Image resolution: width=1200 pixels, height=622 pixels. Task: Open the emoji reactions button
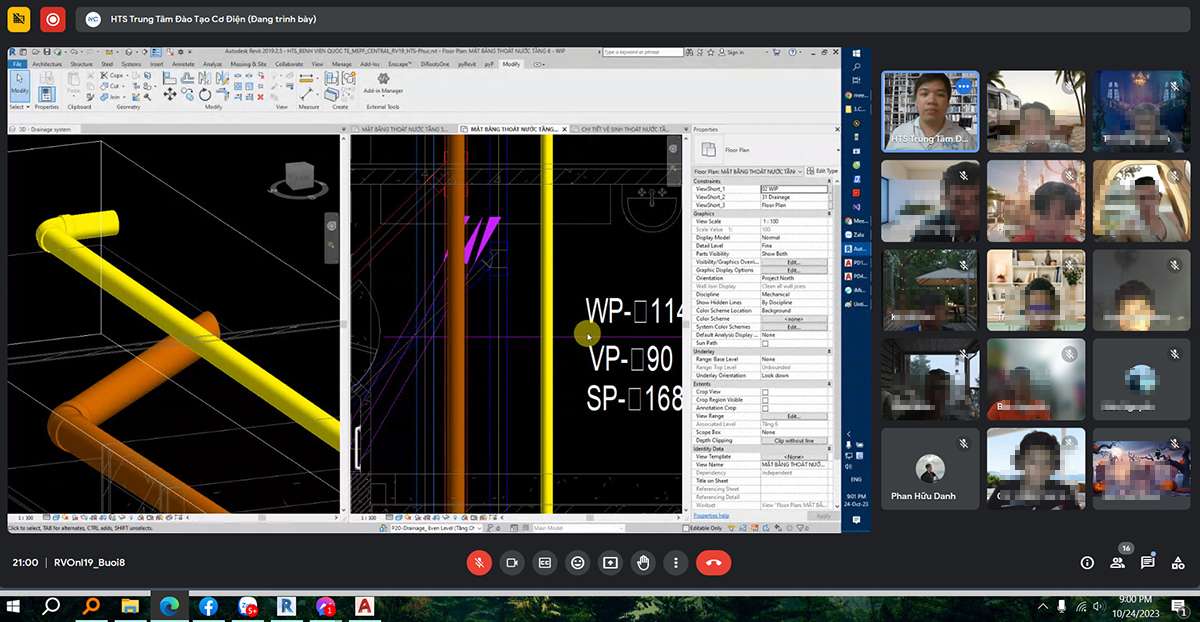point(577,562)
